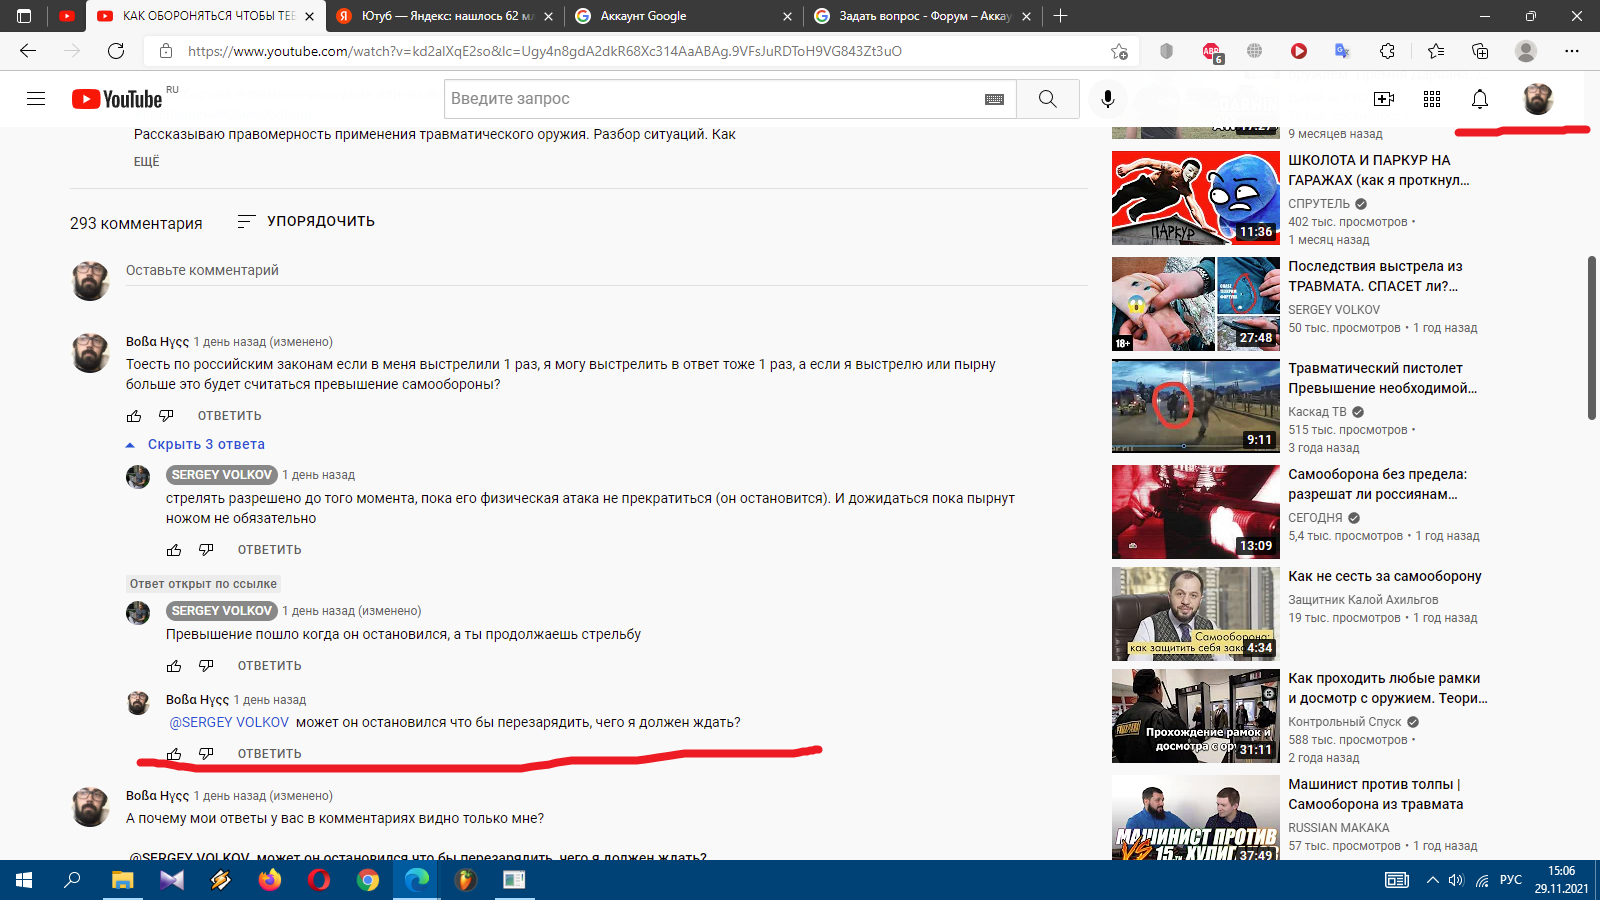Open the account avatar menu
This screenshot has width=1600, height=900.
[x=1537, y=99]
